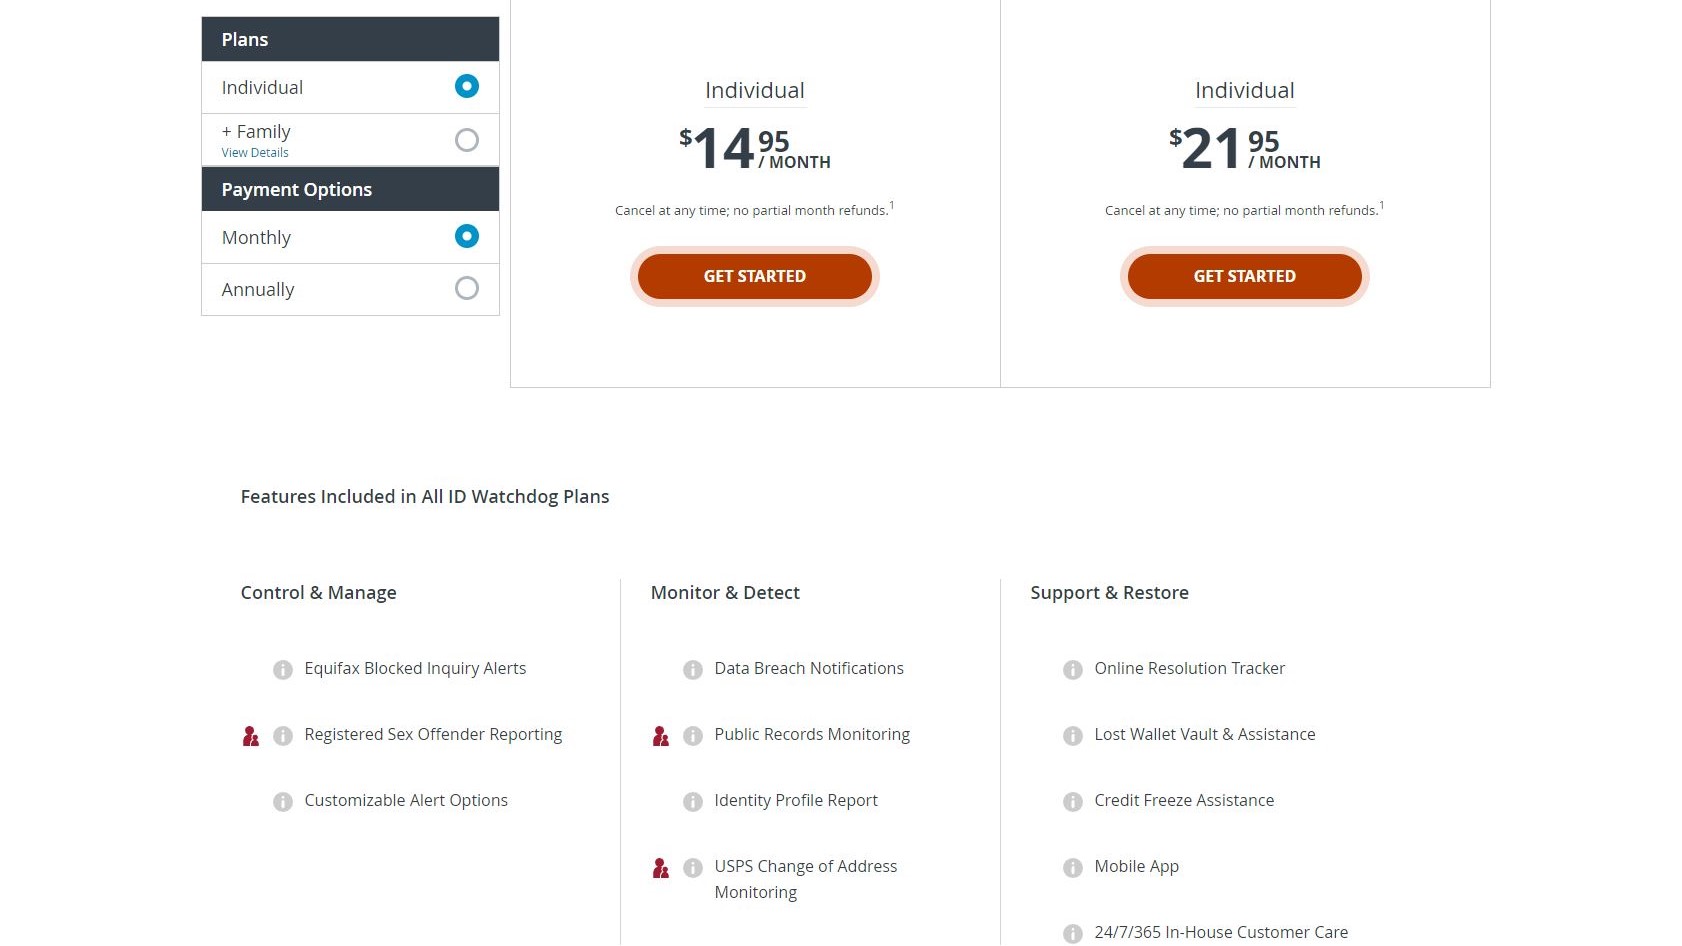This screenshot has height=946, width=1682.
Task: Click Get Started for $14.95 plan
Action: pyautogui.click(x=755, y=276)
